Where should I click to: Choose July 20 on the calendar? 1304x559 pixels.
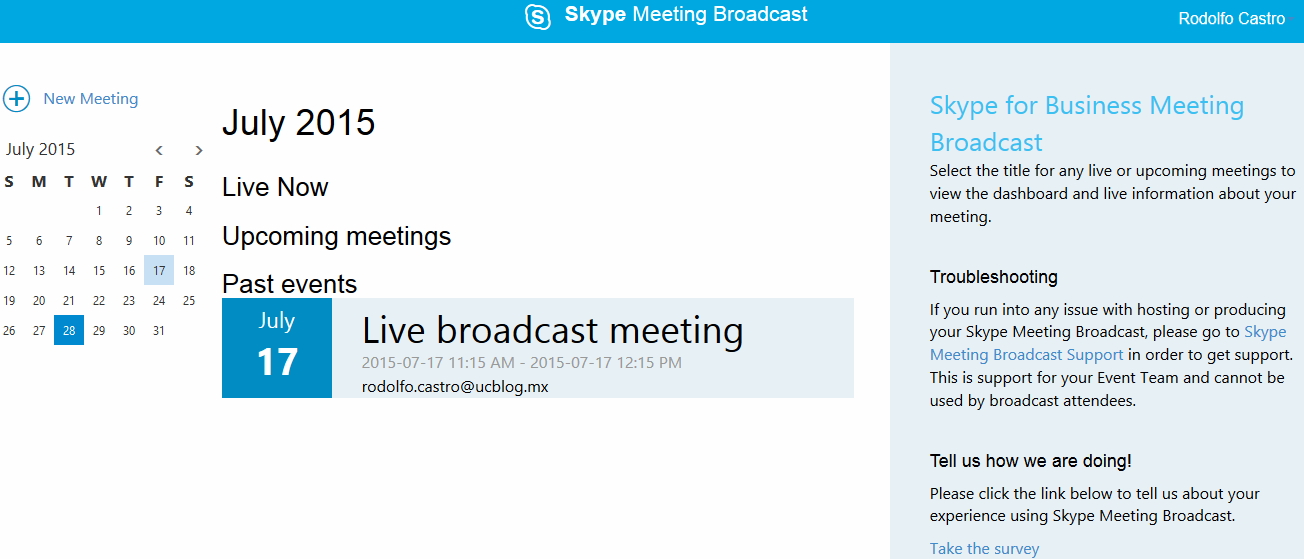(x=39, y=300)
